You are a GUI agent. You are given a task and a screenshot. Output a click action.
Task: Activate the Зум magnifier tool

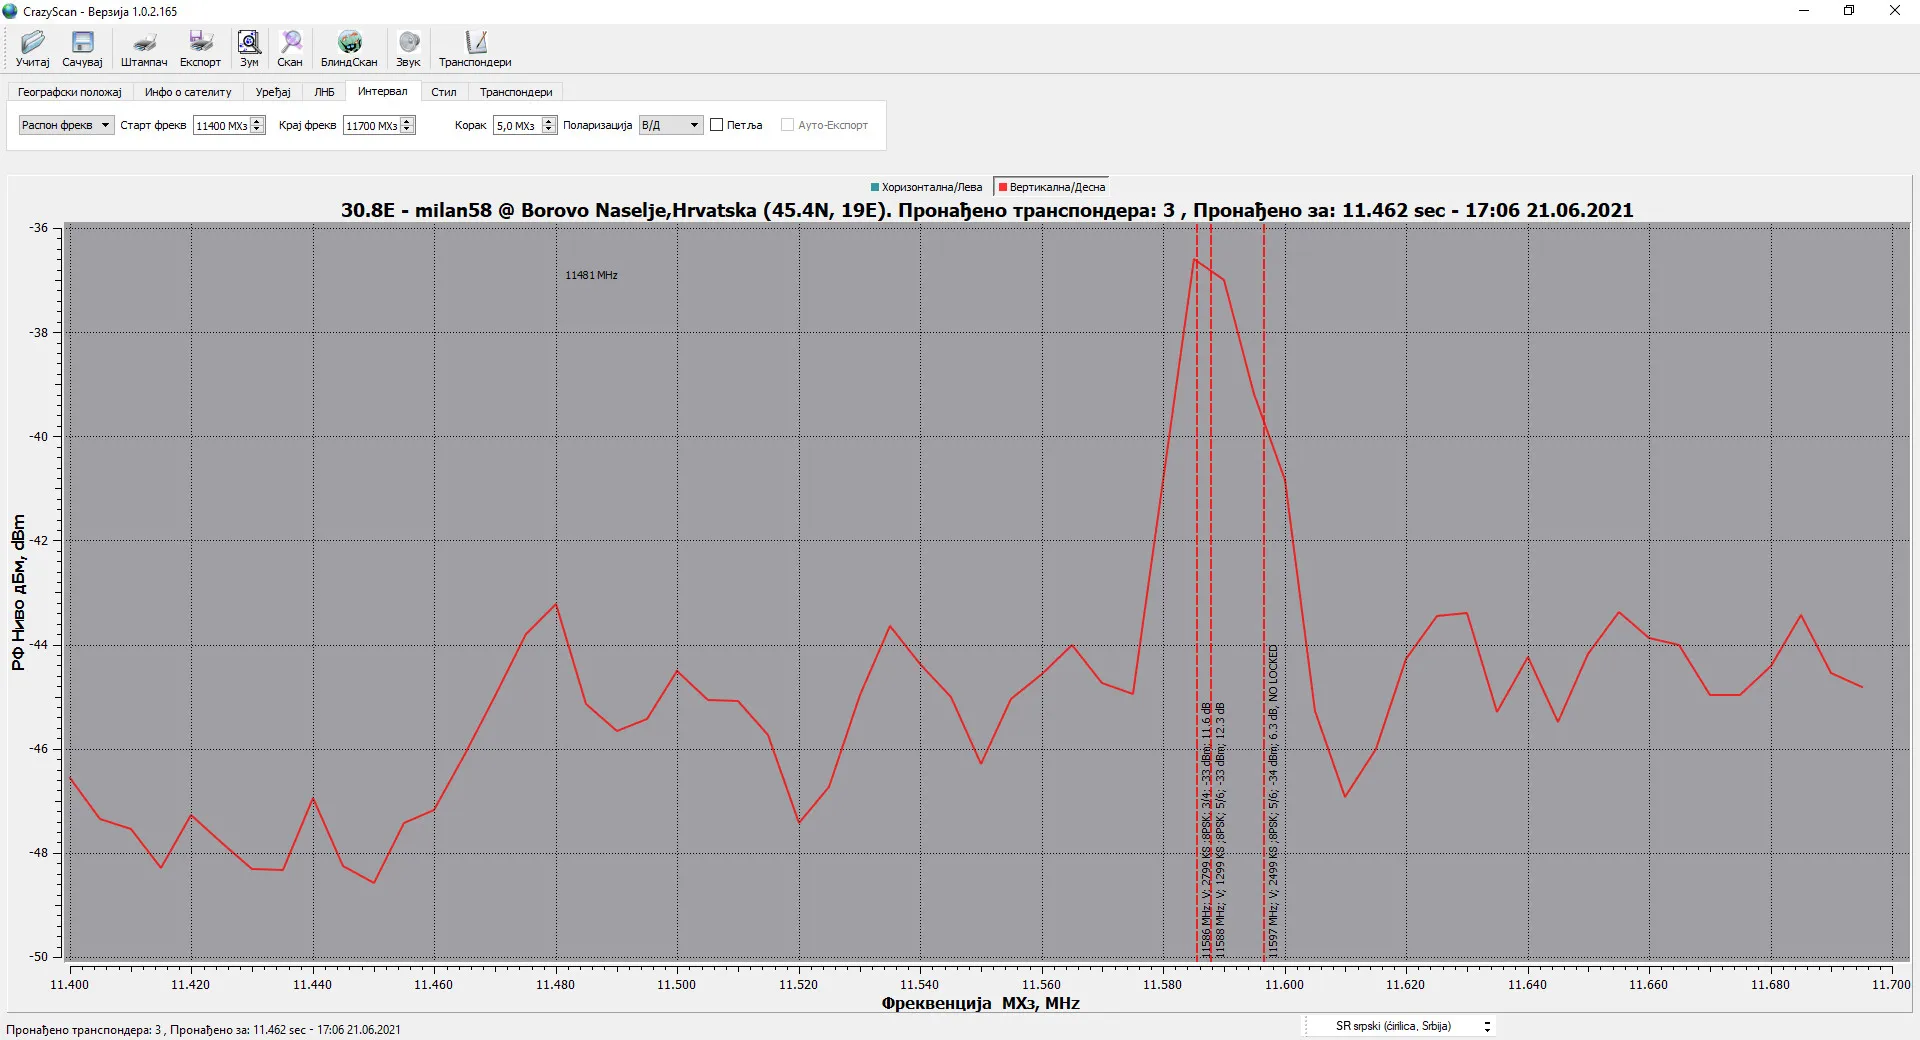pyautogui.click(x=249, y=42)
